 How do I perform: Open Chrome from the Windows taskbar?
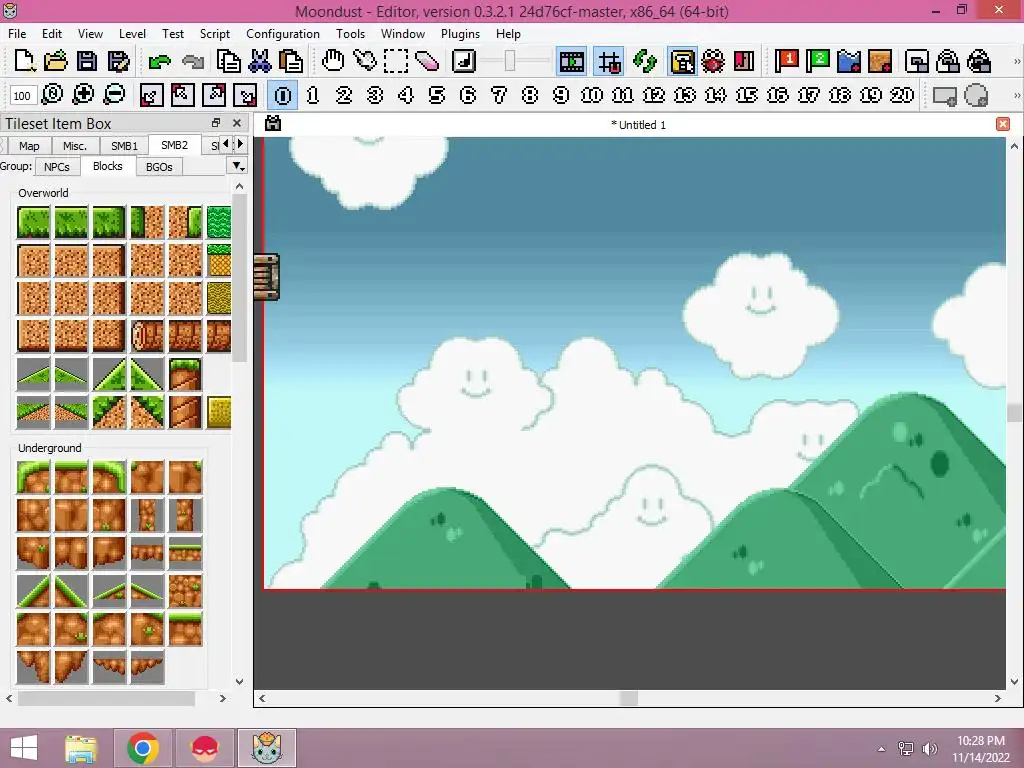pyautogui.click(x=144, y=748)
